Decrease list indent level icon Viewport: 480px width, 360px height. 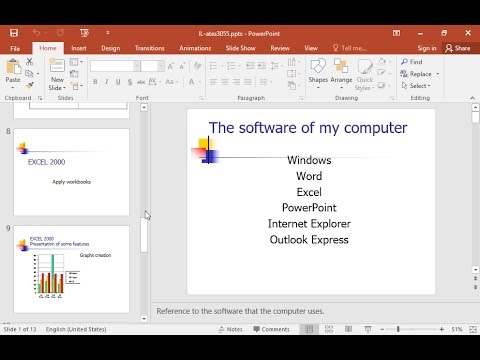250,66
